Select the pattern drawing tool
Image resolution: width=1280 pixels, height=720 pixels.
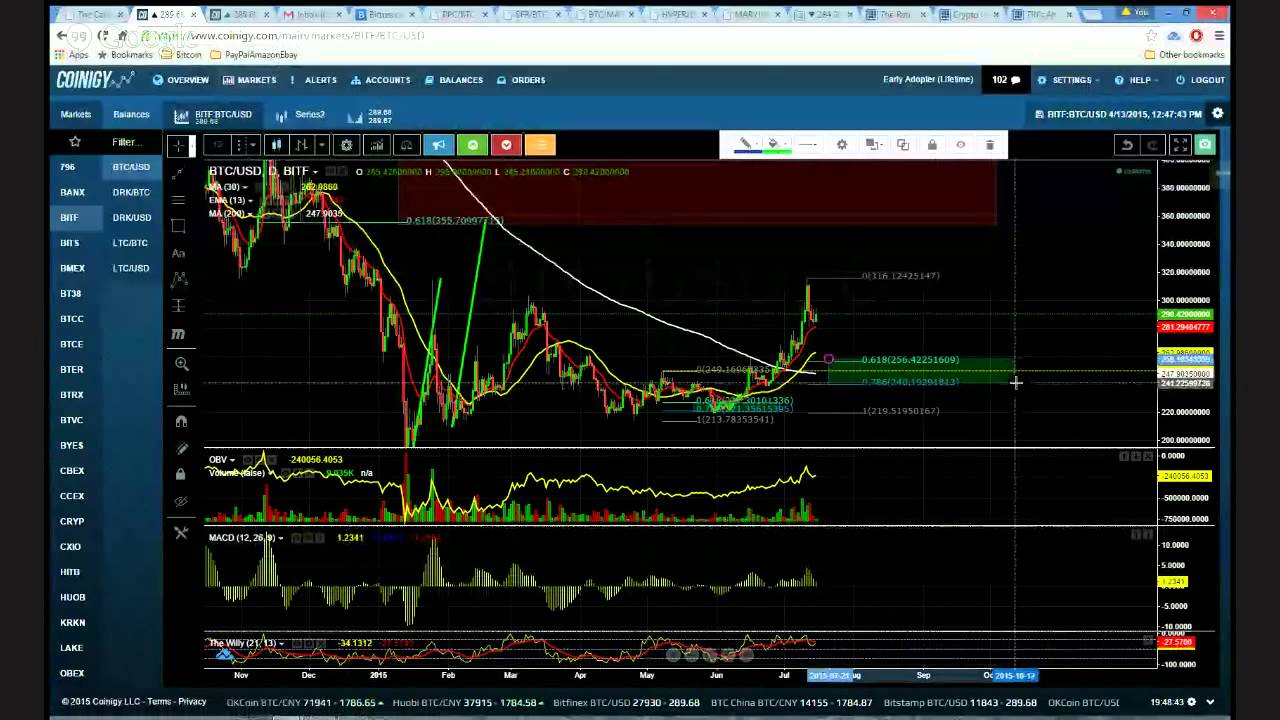(x=179, y=279)
